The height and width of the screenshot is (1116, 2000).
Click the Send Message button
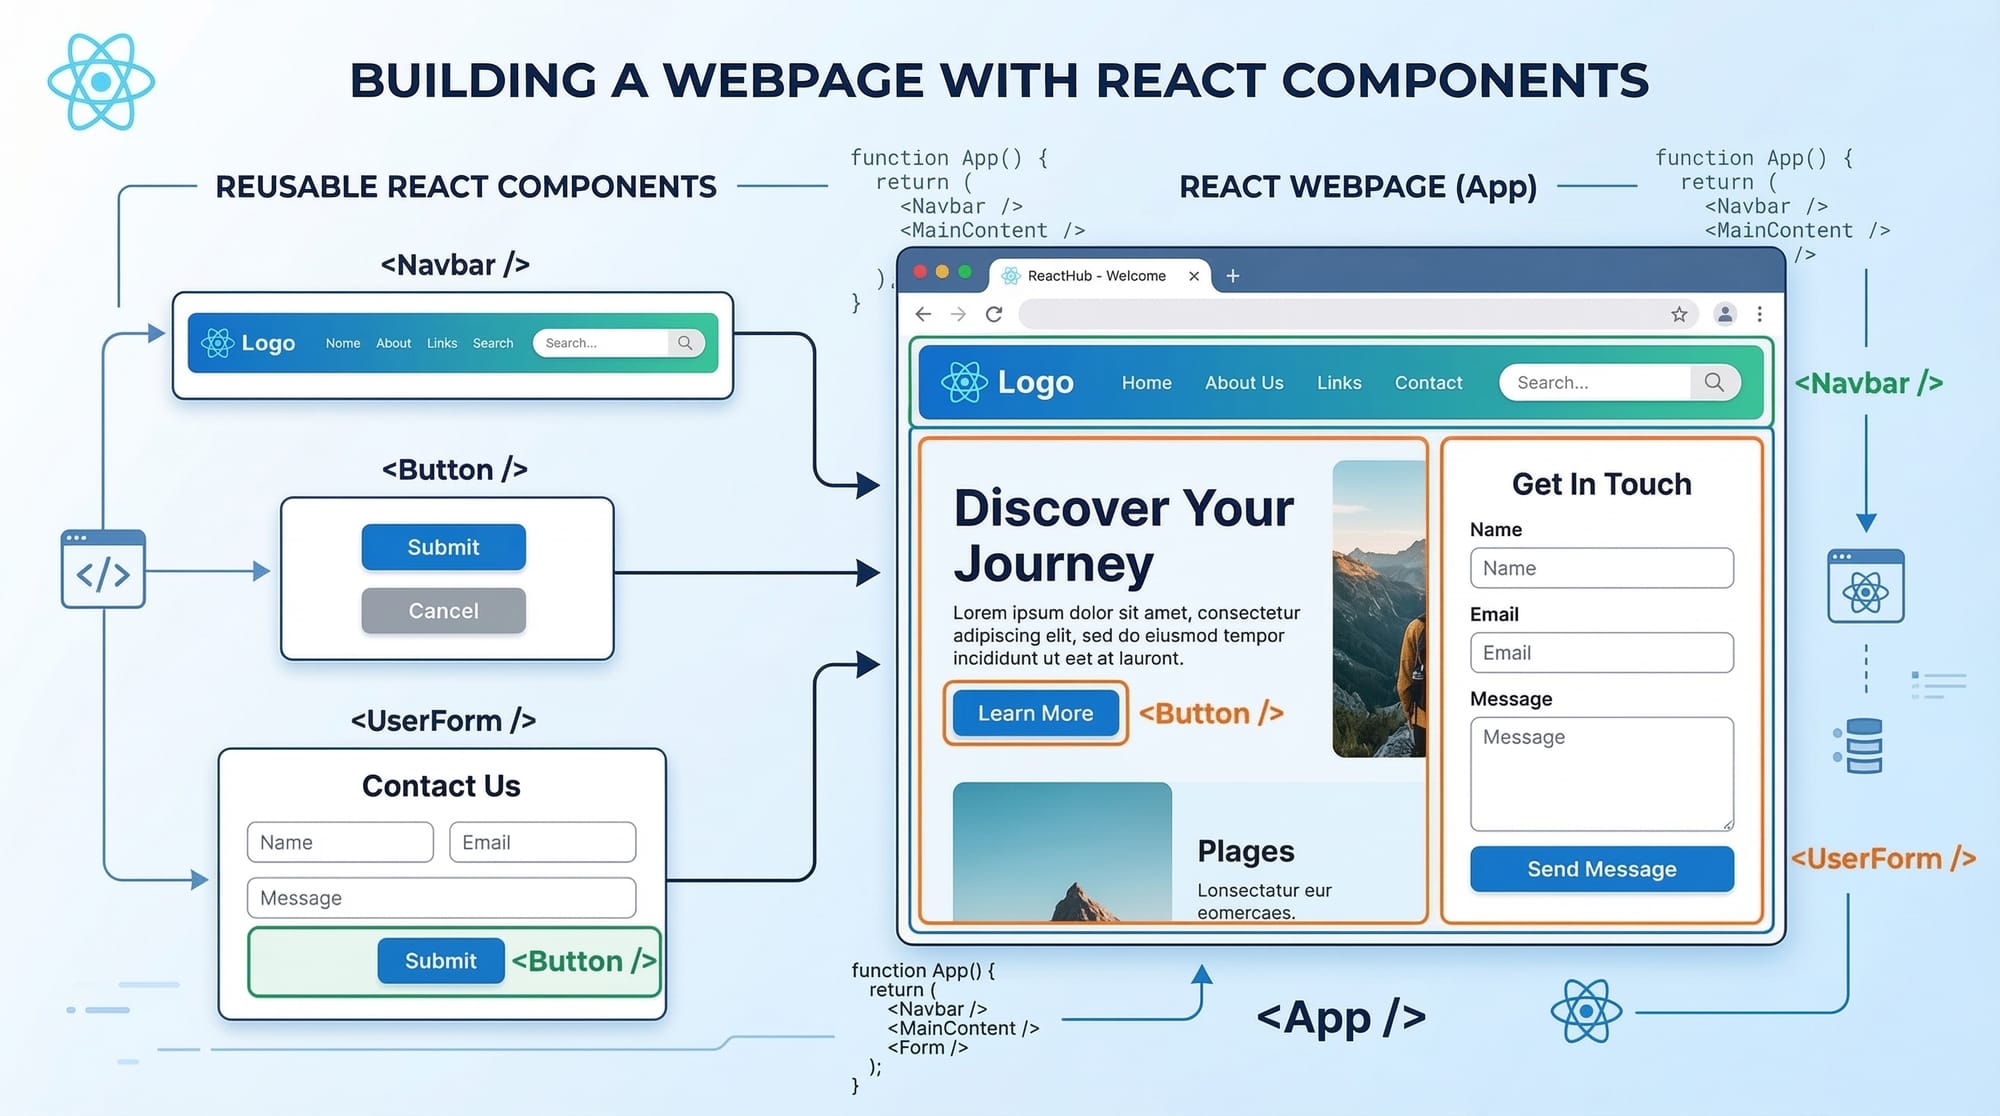click(x=1601, y=869)
